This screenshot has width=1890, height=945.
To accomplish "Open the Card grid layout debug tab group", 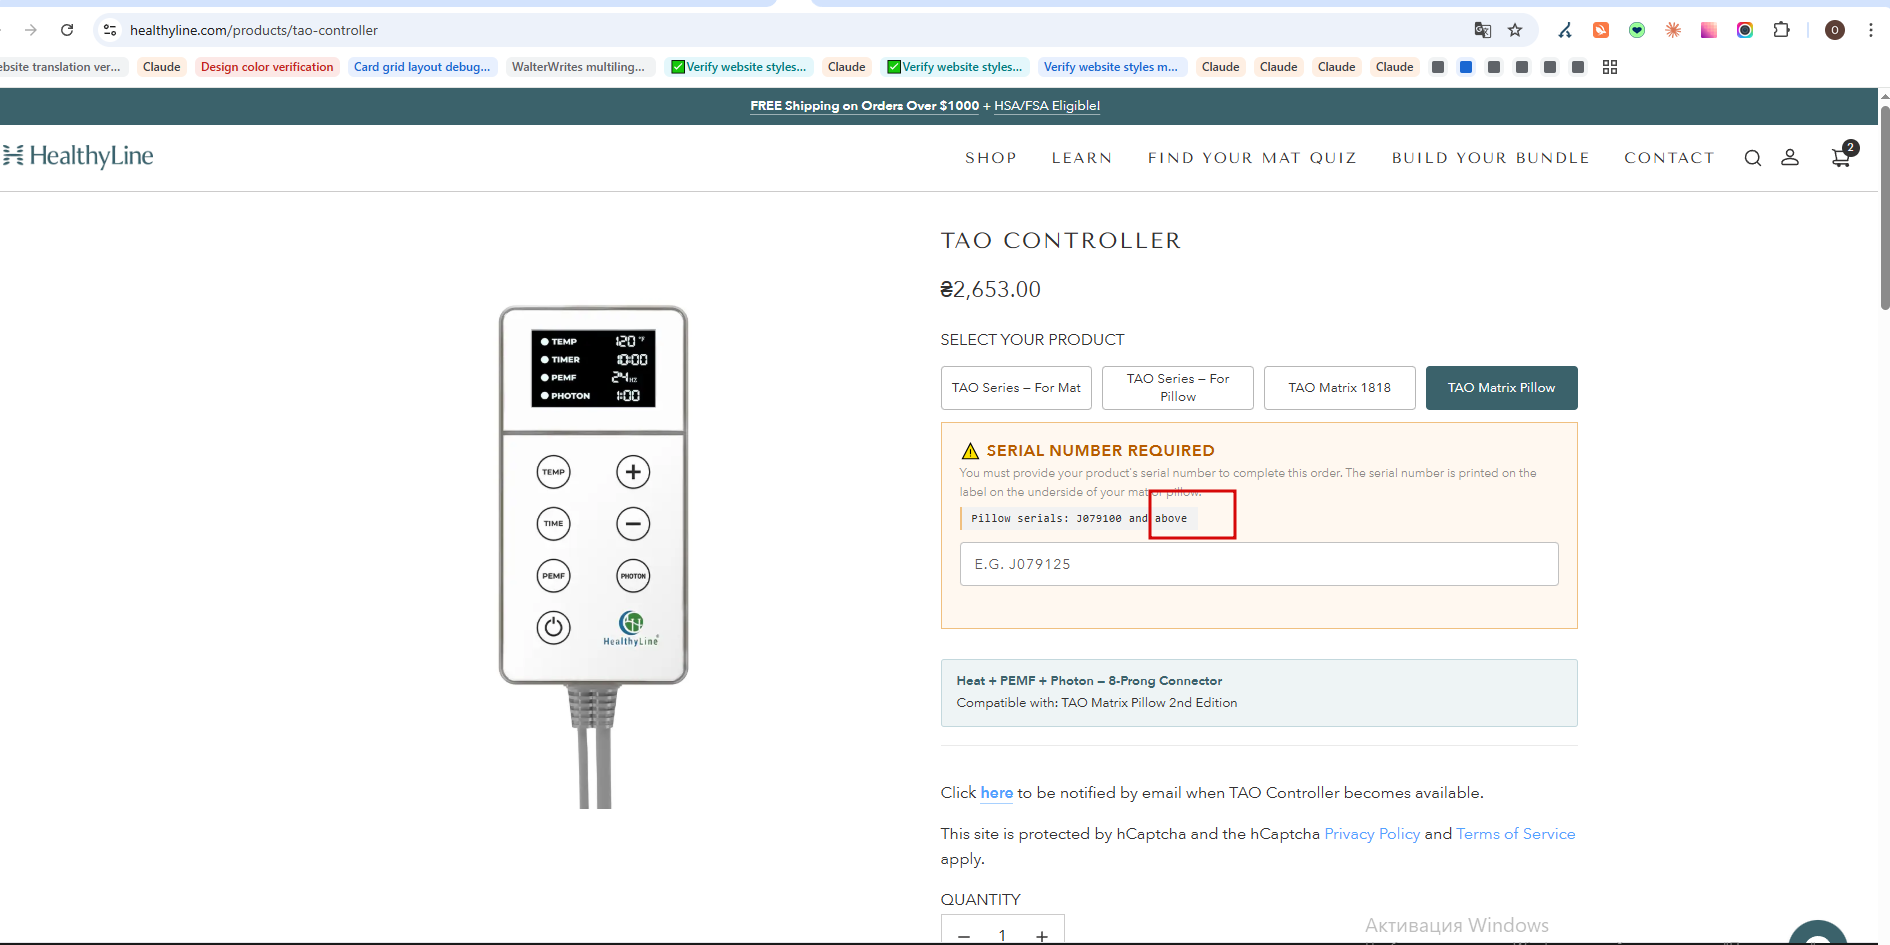I will 422,67.
